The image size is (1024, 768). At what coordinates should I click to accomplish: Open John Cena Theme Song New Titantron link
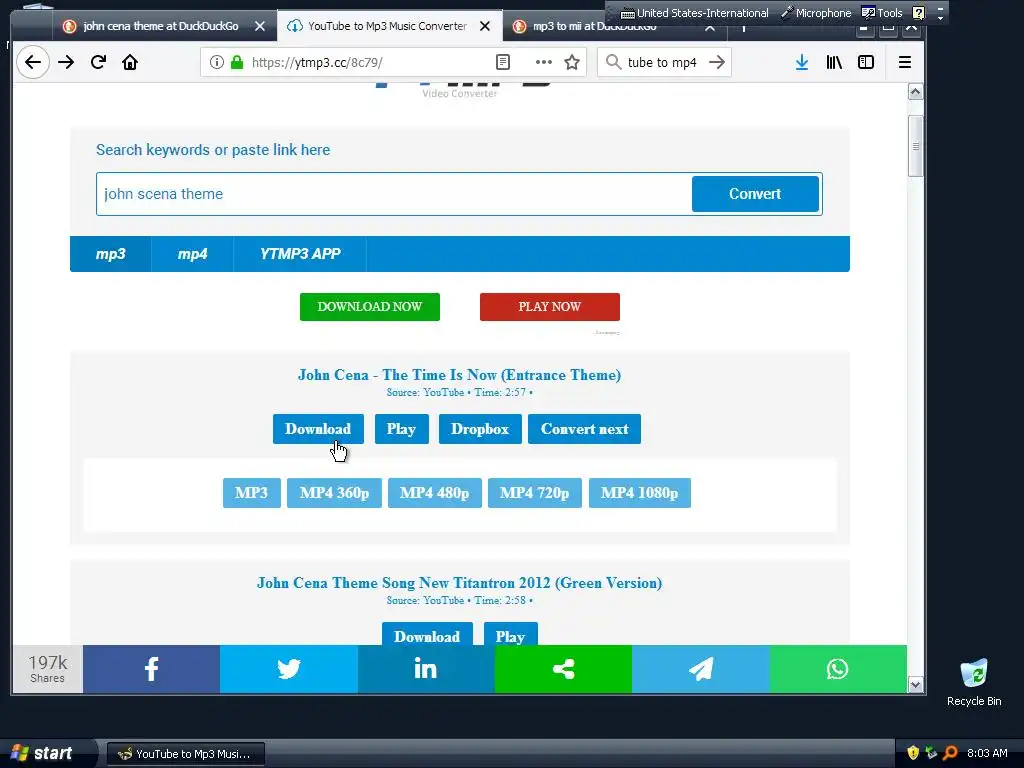[x=459, y=583]
